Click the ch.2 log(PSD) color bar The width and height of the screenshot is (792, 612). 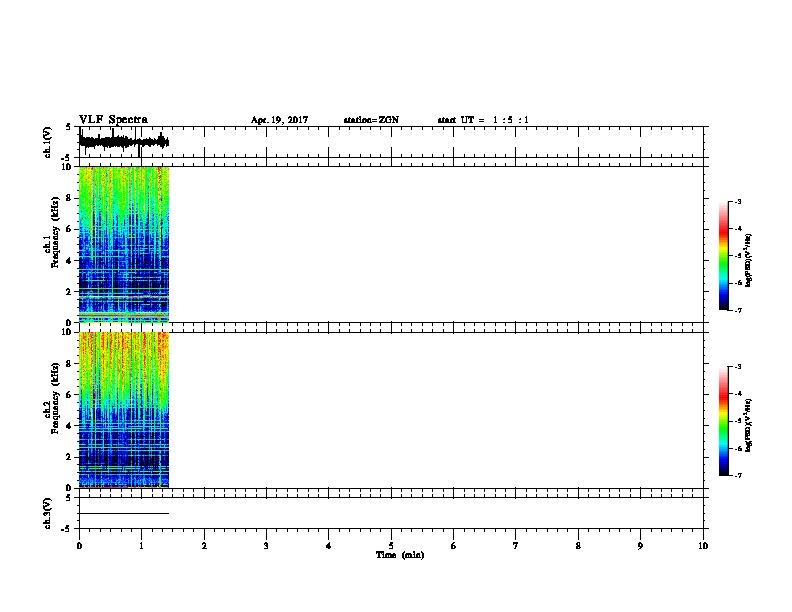tap(724, 421)
